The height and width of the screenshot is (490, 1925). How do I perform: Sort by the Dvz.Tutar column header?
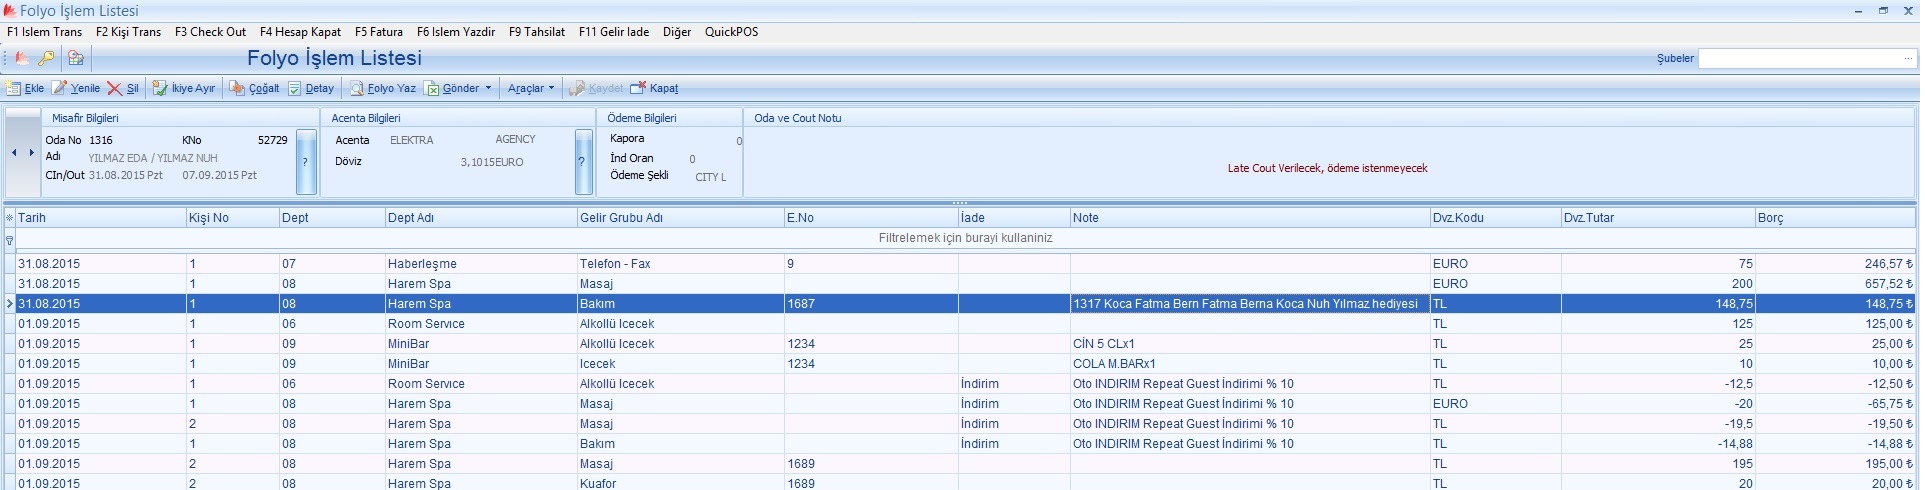point(1658,218)
